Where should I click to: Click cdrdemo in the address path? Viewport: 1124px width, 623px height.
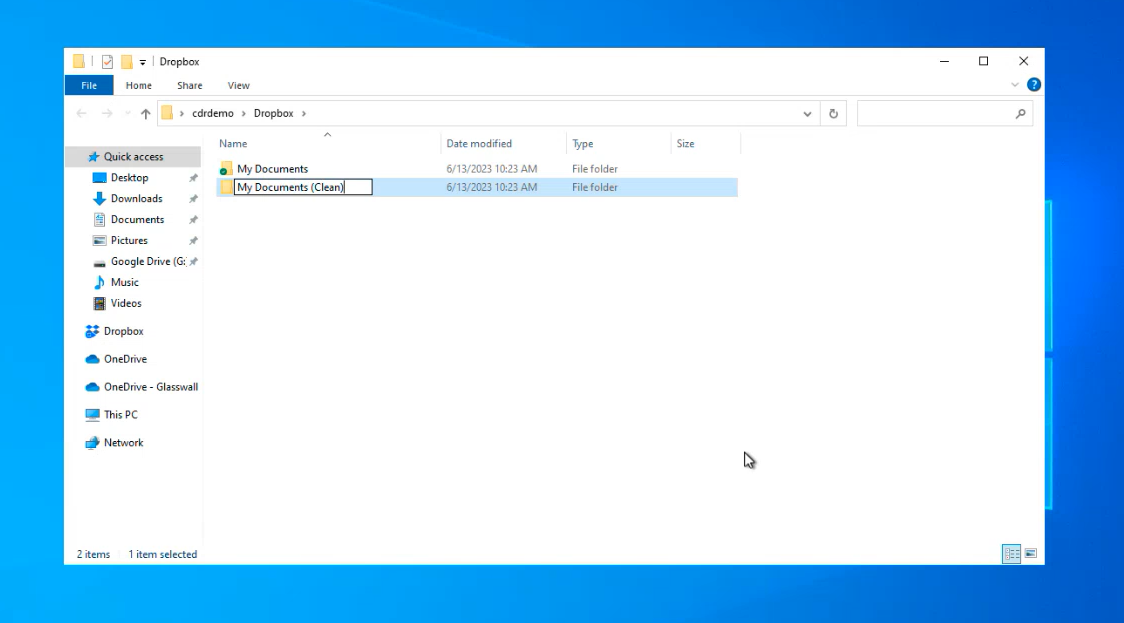coord(212,113)
